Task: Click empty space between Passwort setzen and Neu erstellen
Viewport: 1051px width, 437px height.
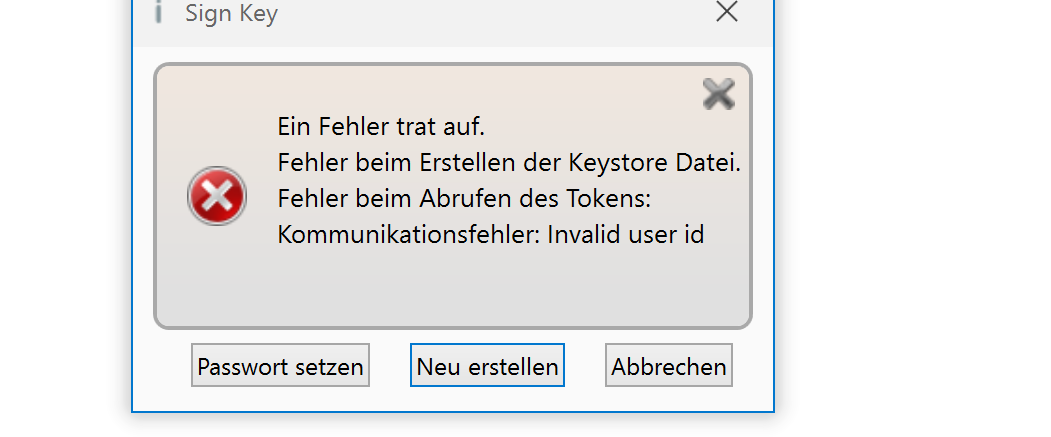Action: (x=390, y=366)
